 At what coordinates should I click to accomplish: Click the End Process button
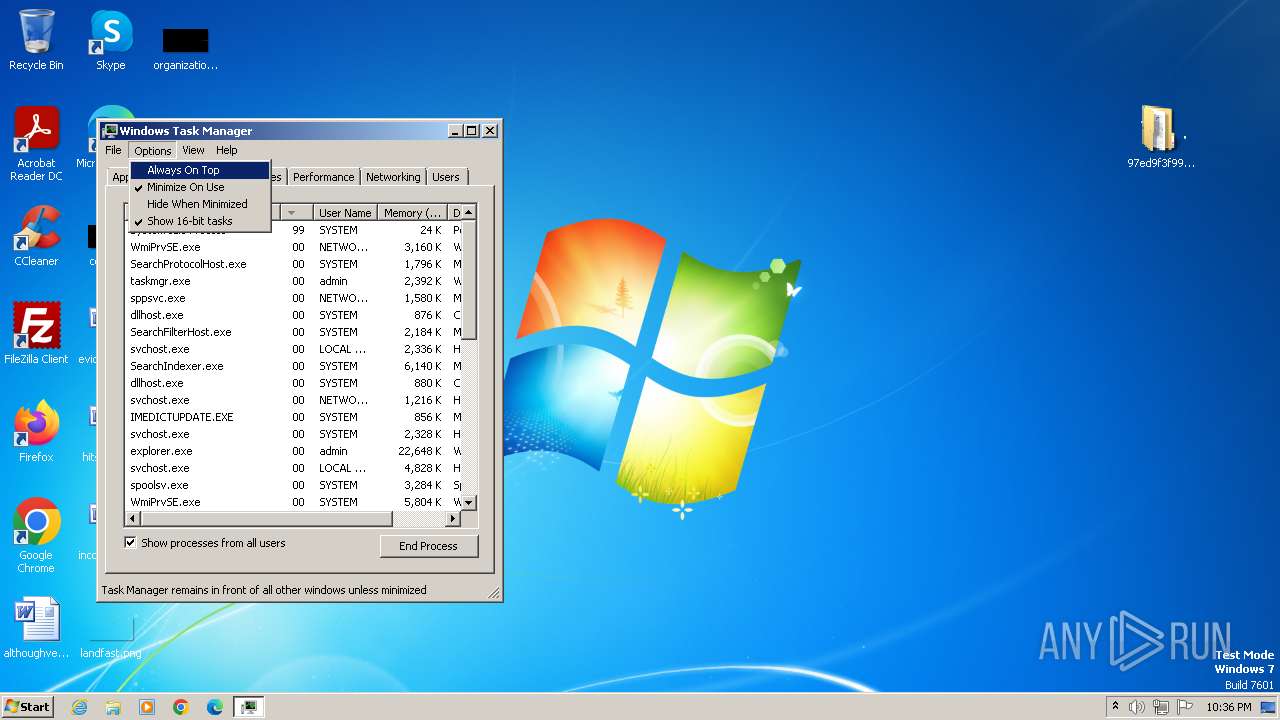pyautogui.click(x=428, y=546)
